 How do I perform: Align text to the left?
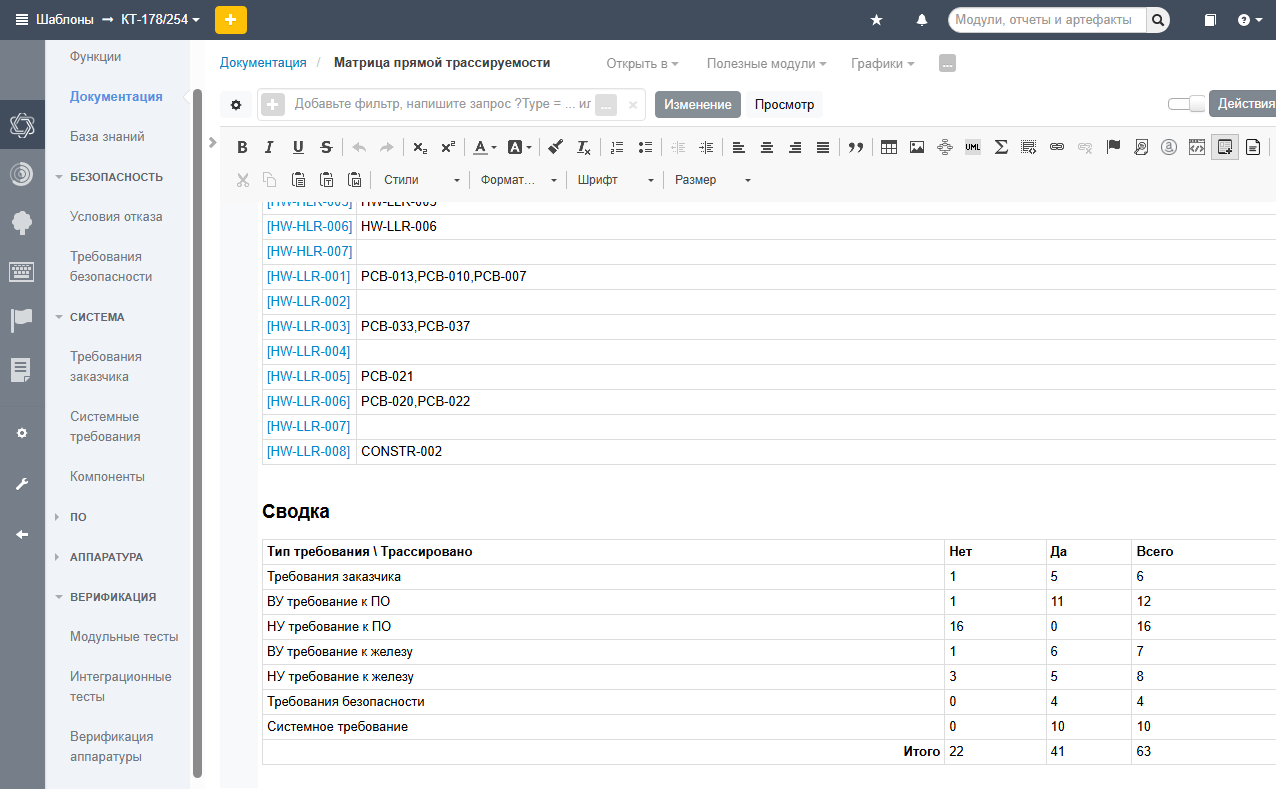click(x=739, y=147)
